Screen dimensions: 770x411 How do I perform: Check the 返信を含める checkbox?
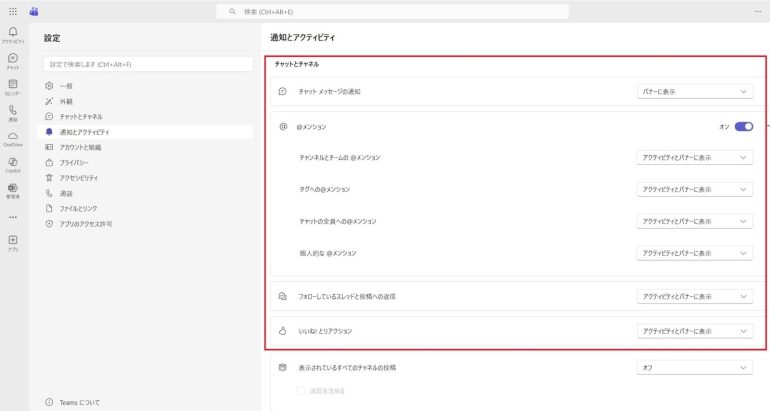[302, 390]
